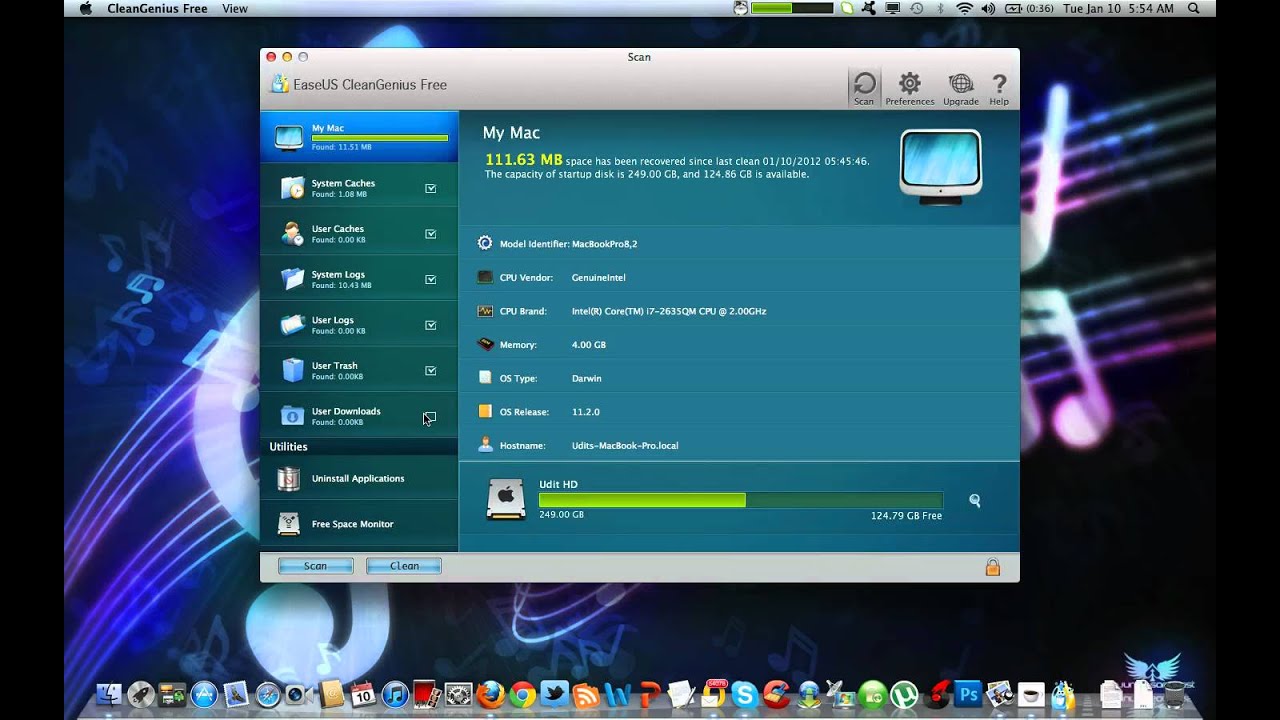Click the icon beside CPU Brand

pyautogui.click(x=485, y=311)
